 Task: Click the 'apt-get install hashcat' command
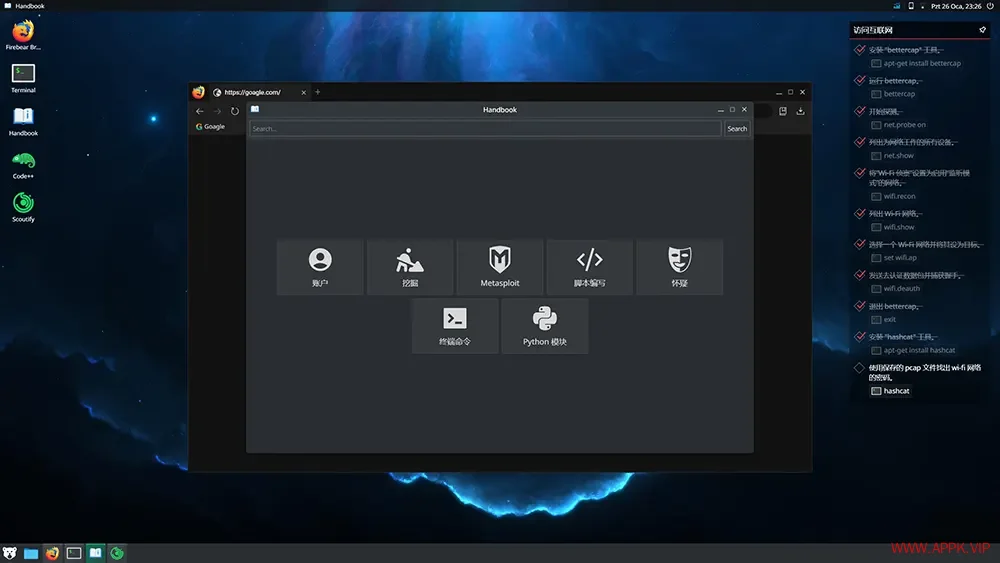[x=913, y=350]
